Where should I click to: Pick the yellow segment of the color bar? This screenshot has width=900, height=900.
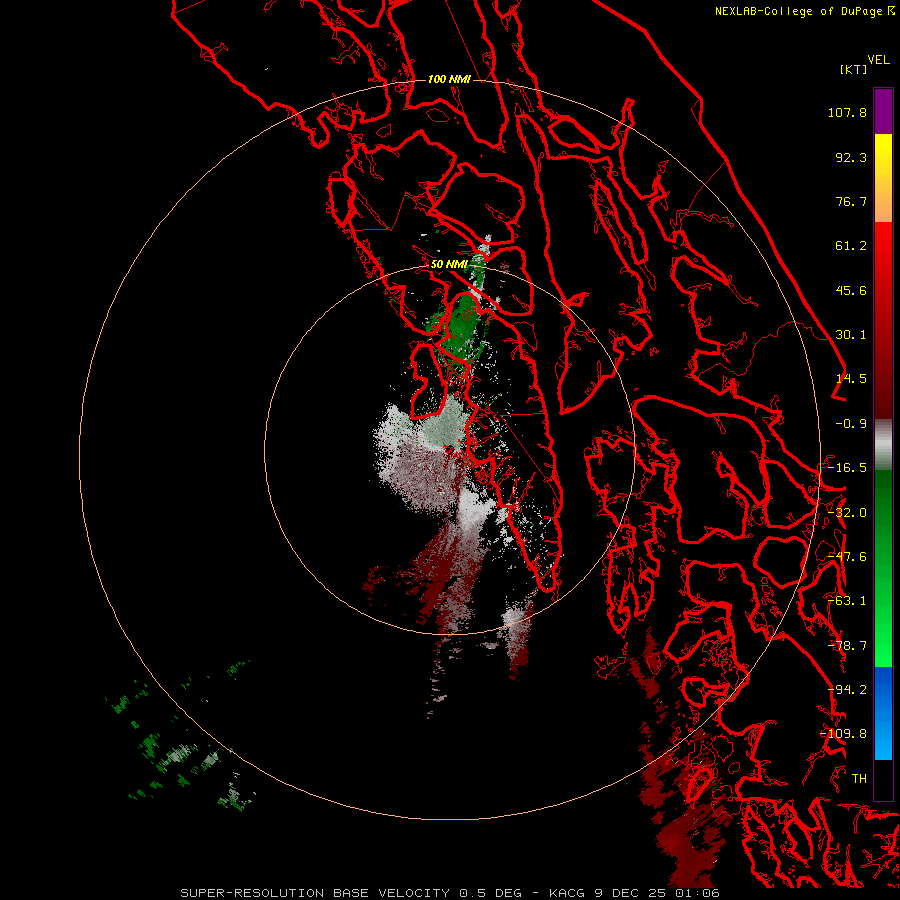(x=883, y=178)
